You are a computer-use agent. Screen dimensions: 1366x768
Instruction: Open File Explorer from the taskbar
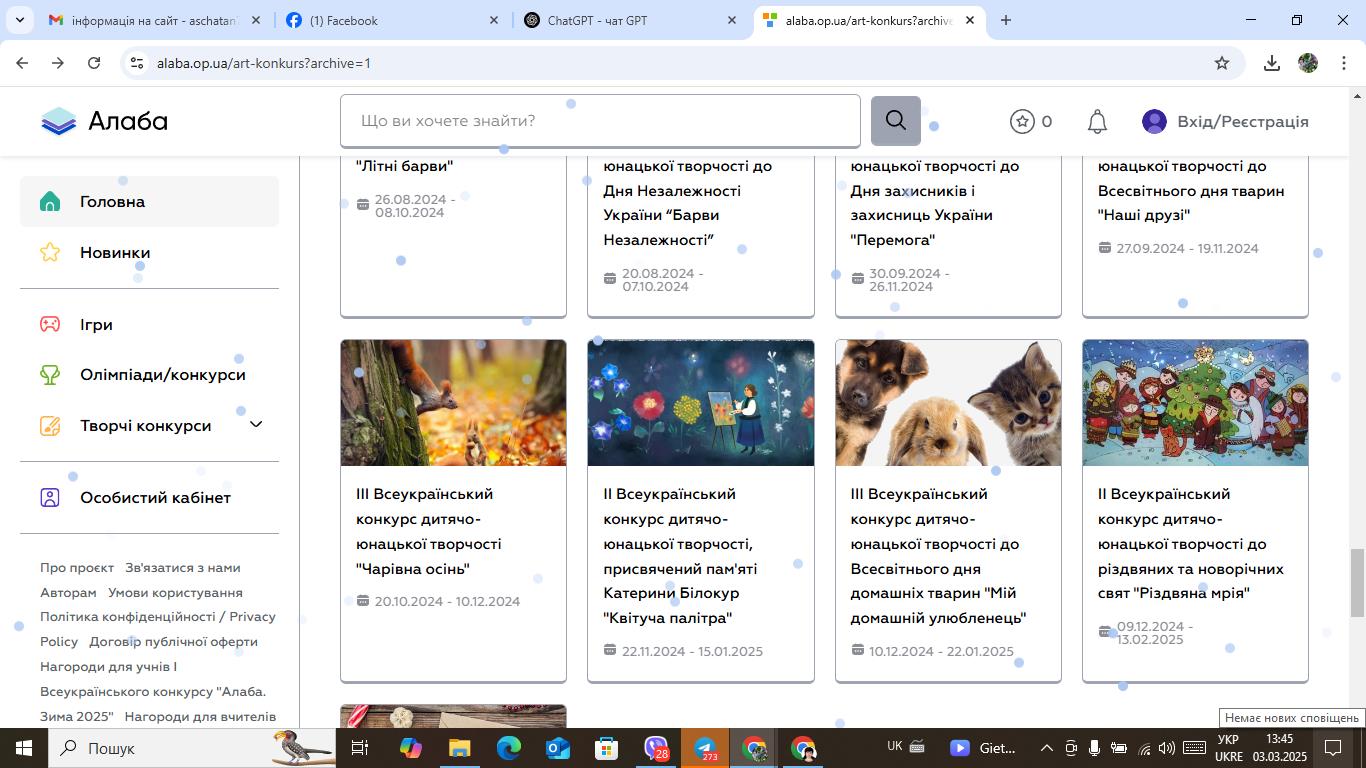click(x=459, y=748)
